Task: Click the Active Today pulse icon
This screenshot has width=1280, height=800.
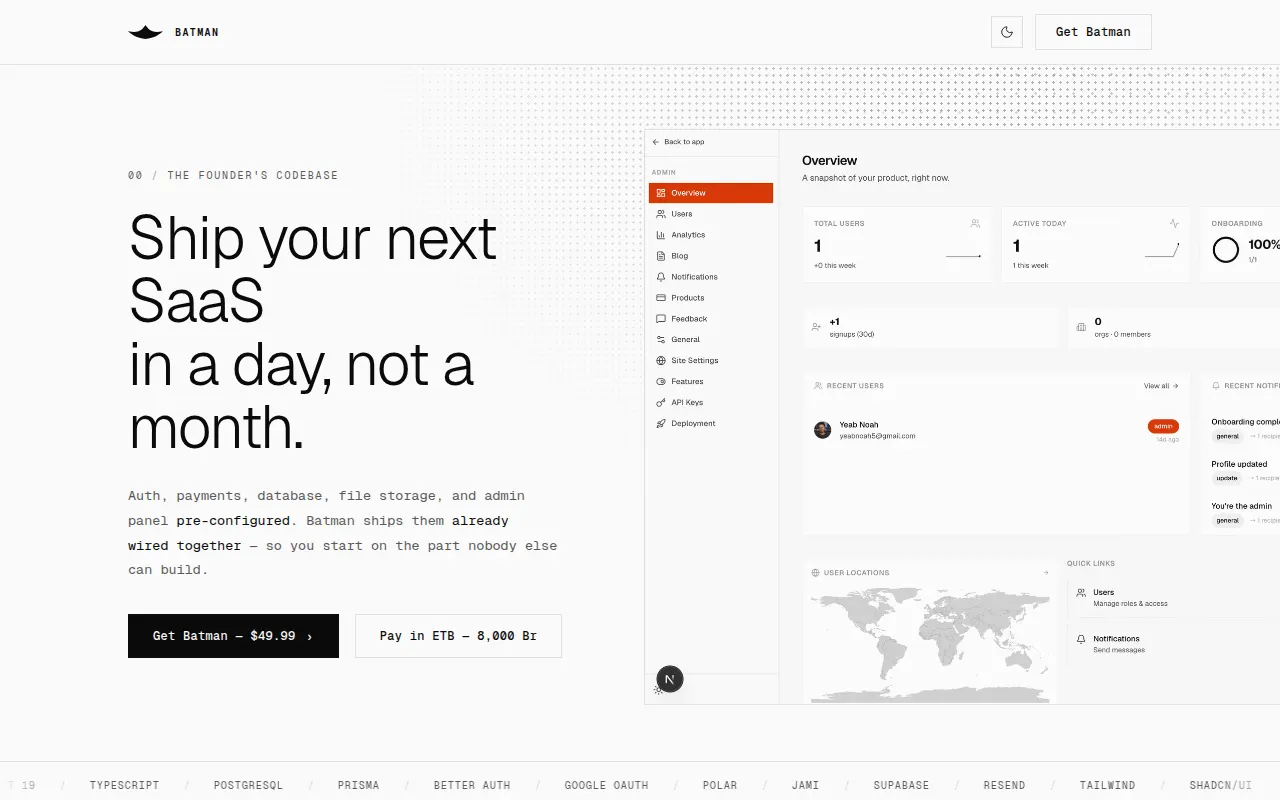Action: click(x=1174, y=224)
